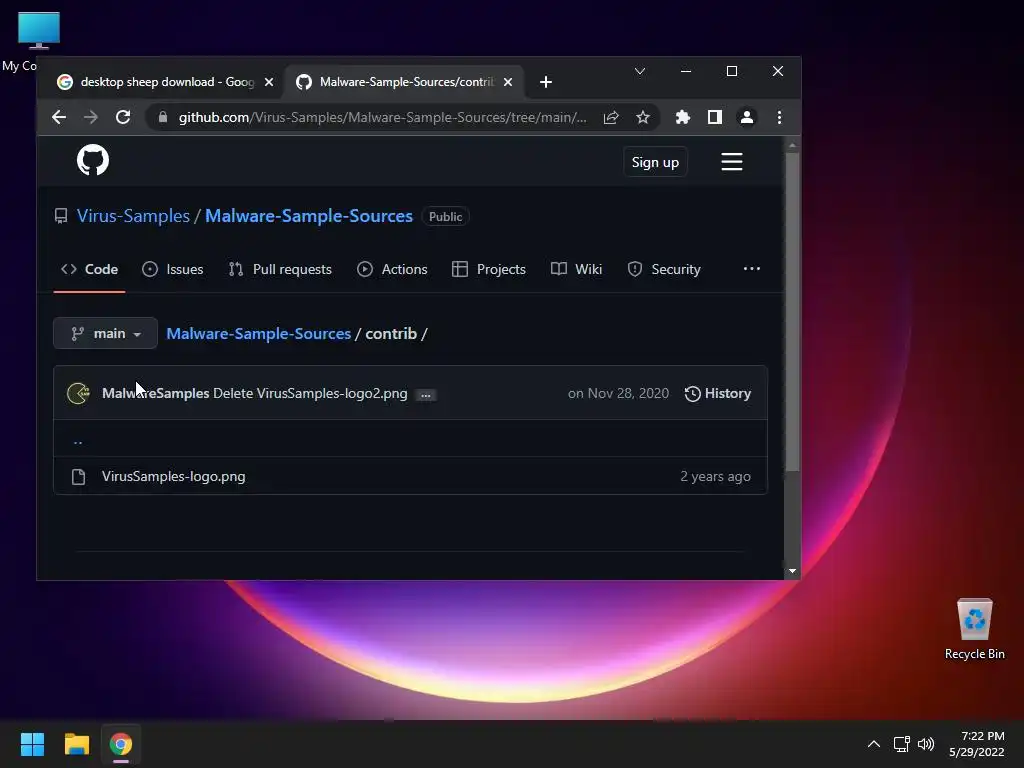The width and height of the screenshot is (1024, 768).
Task: Click the '2 years ago' timestamp
Action: (715, 476)
